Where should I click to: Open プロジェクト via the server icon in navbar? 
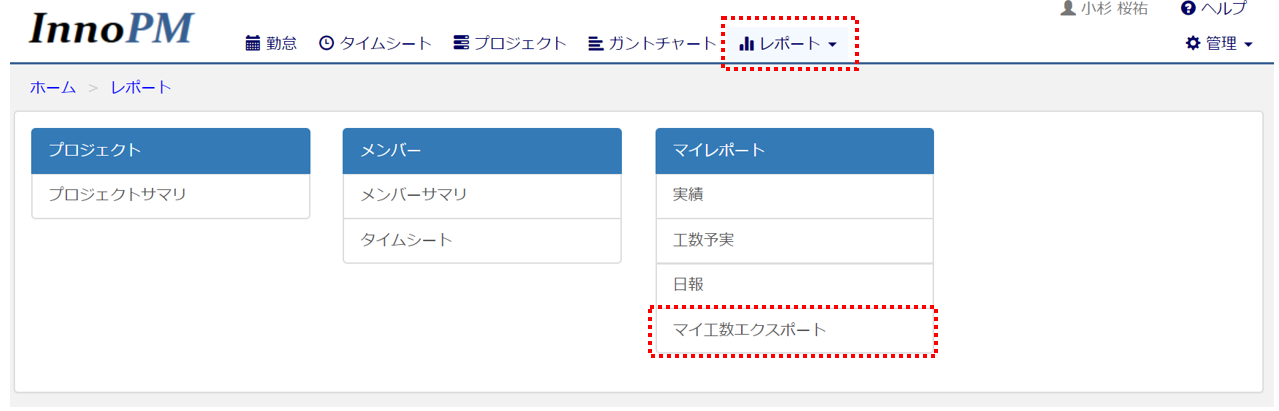pyautogui.click(x=461, y=43)
